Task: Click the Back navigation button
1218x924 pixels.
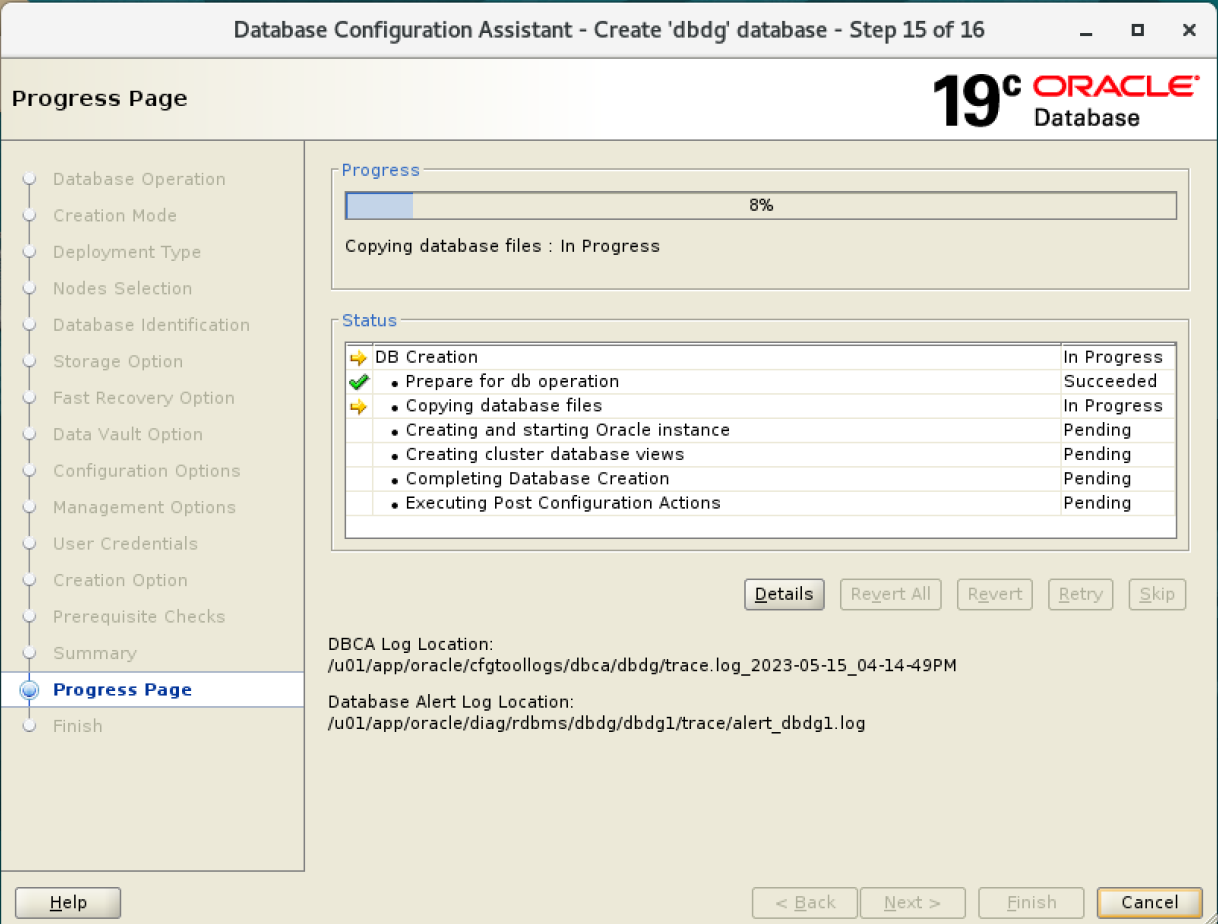Action: click(805, 902)
